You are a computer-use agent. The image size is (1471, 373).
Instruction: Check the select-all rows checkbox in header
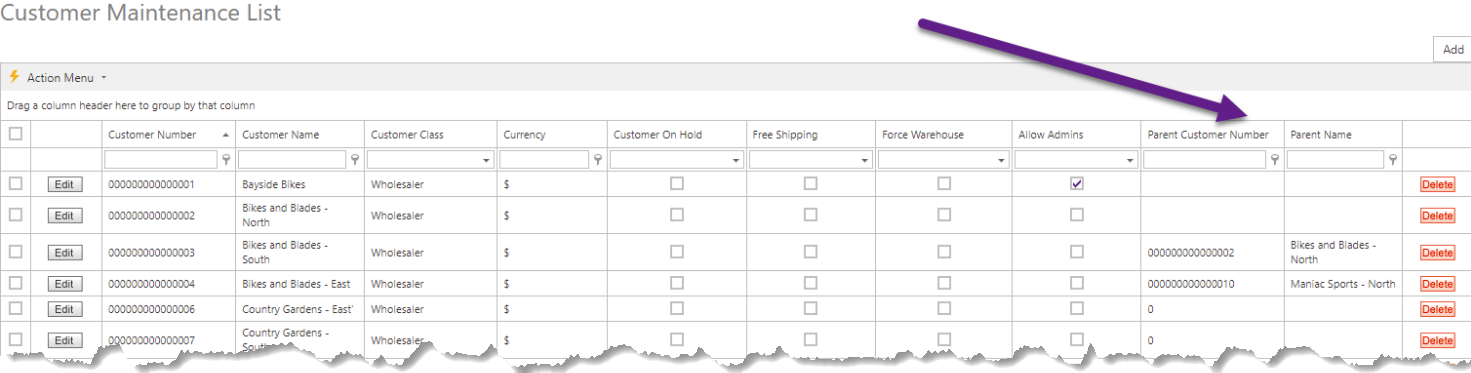pos(15,134)
